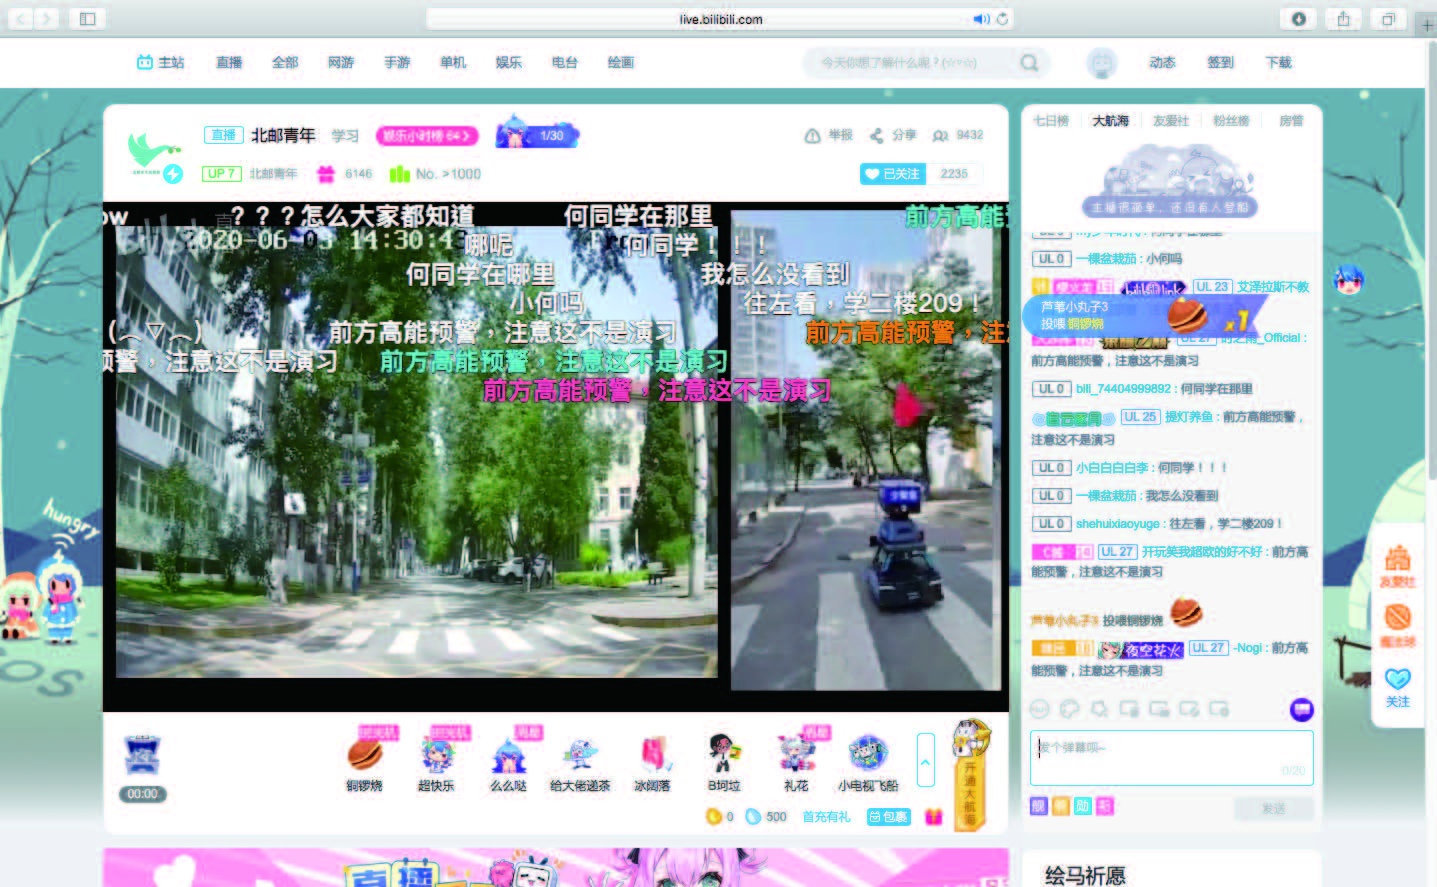Image resolution: width=1437 pixels, height=887 pixels.
Task: Open the 全部 nav menu item
Action: coord(285,62)
